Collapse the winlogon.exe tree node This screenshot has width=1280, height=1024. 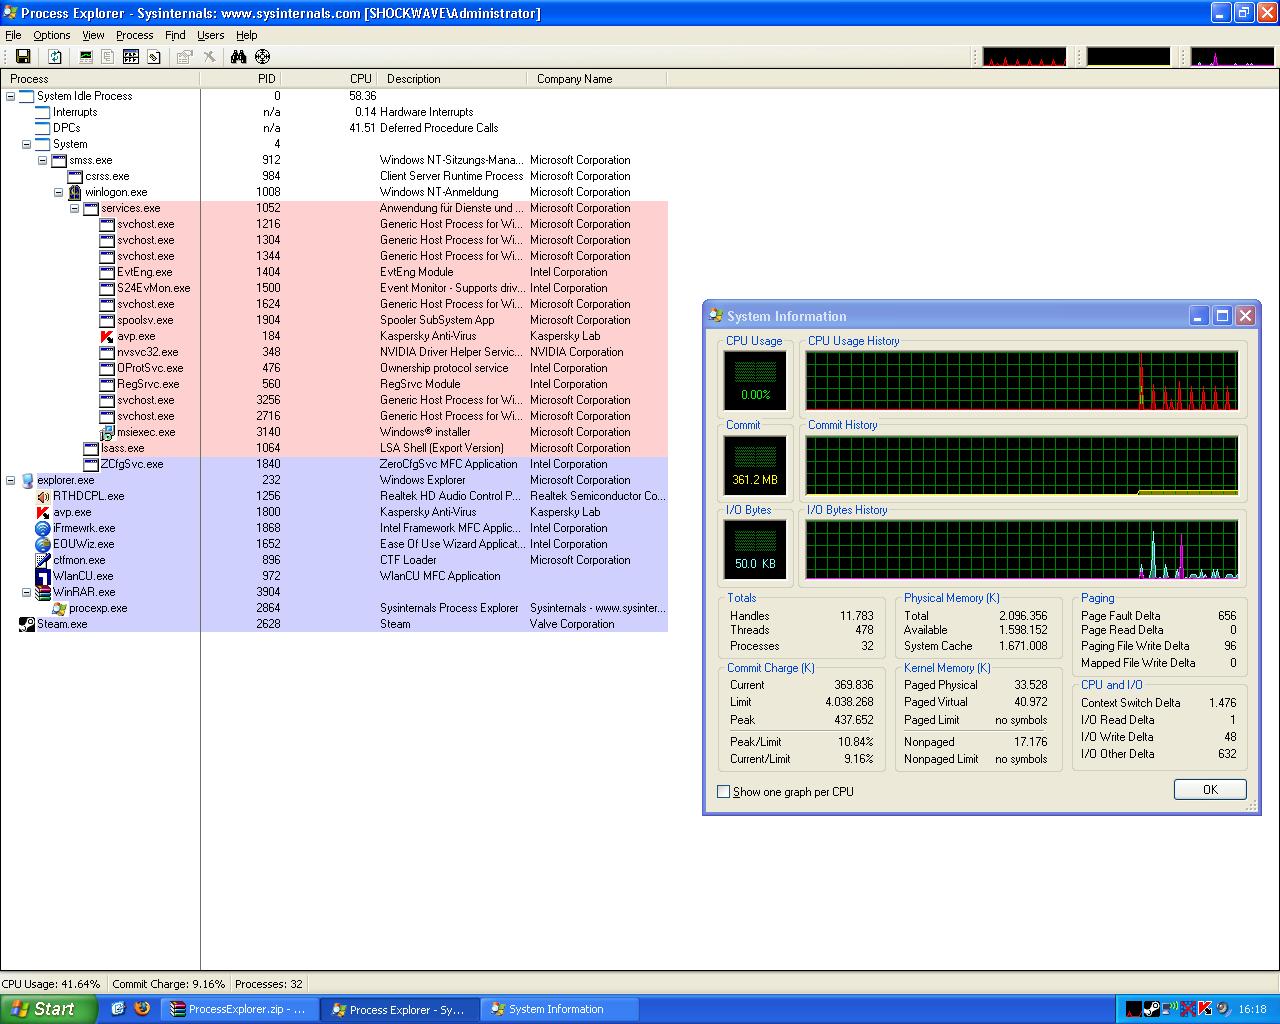pyautogui.click(x=59, y=192)
